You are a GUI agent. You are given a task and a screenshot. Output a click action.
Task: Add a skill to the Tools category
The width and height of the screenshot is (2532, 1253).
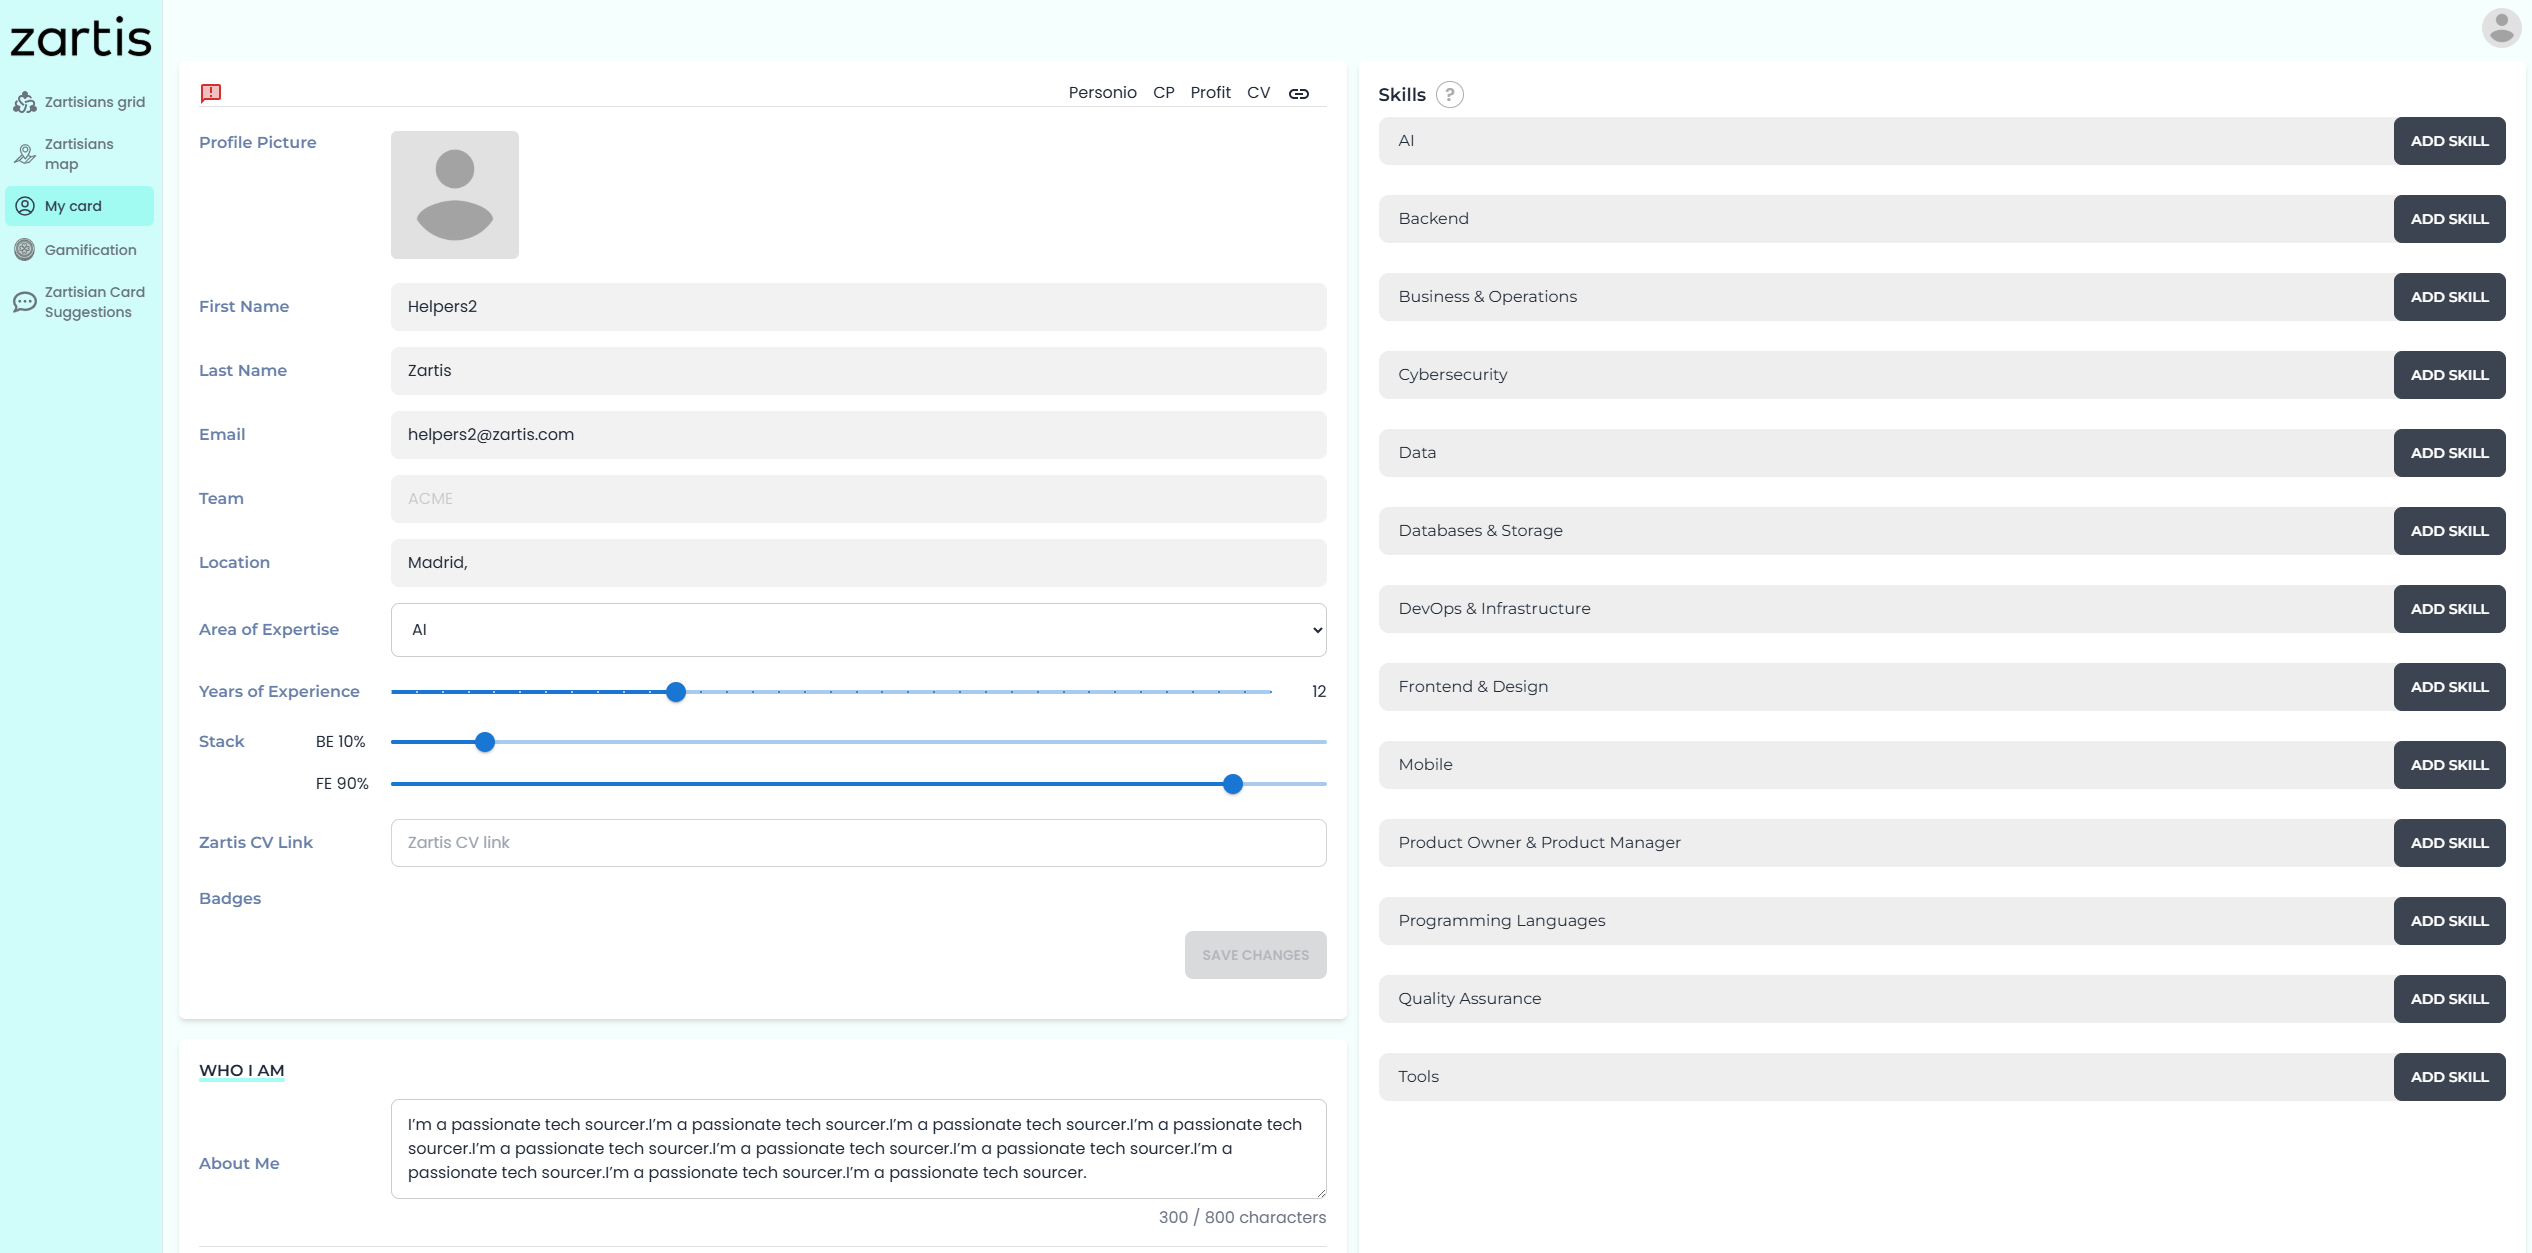point(2449,1077)
